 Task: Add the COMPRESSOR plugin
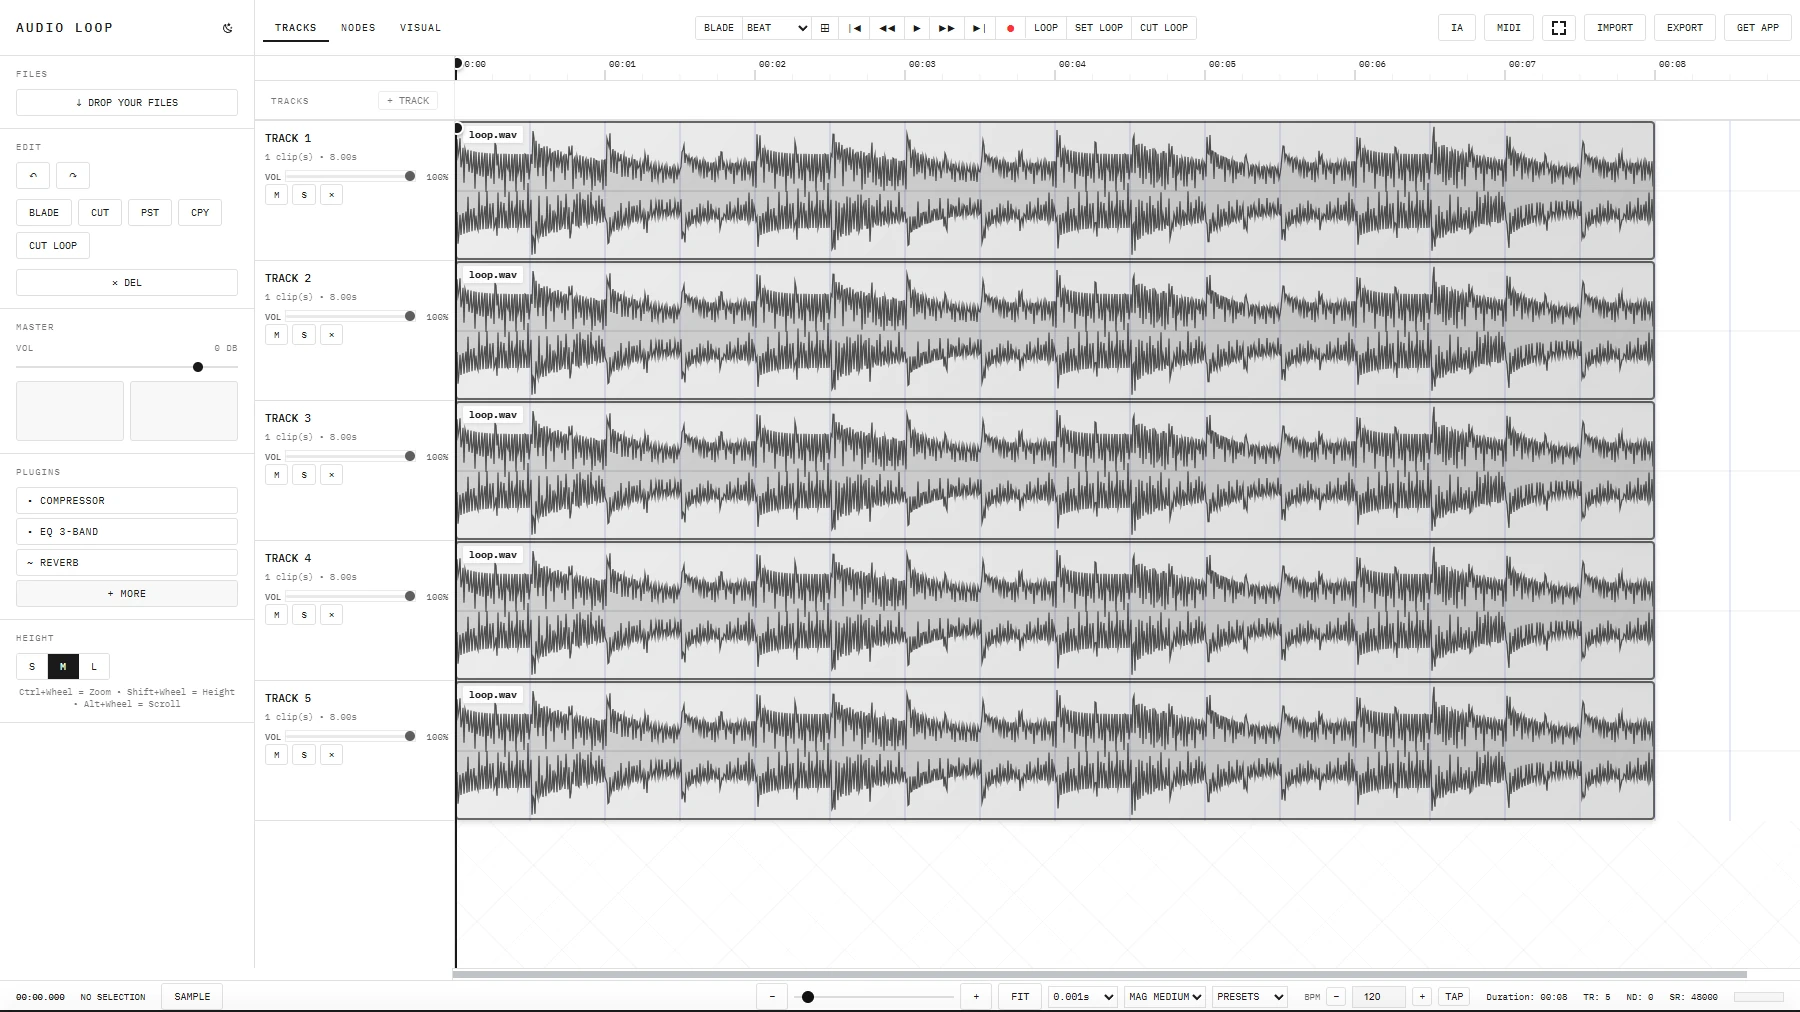[x=127, y=501]
